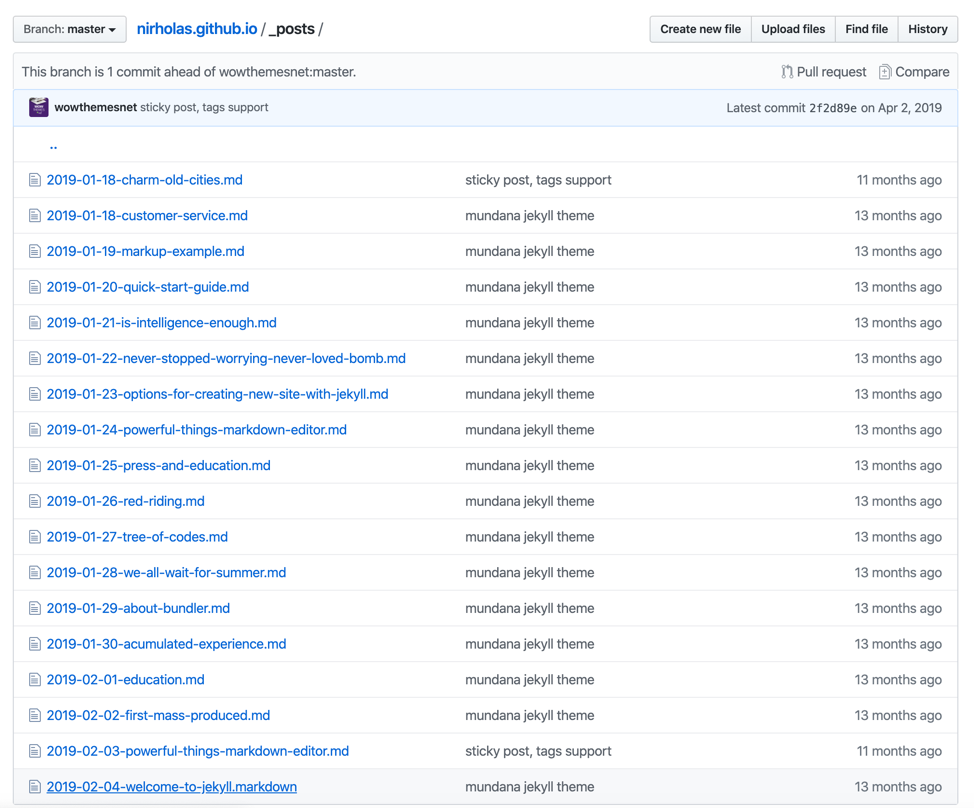Click file icon beside quick-start-guide.md
Image resolution: width=974 pixels, height=808 pixels.
pyautogui.click(x=35, y=287)
